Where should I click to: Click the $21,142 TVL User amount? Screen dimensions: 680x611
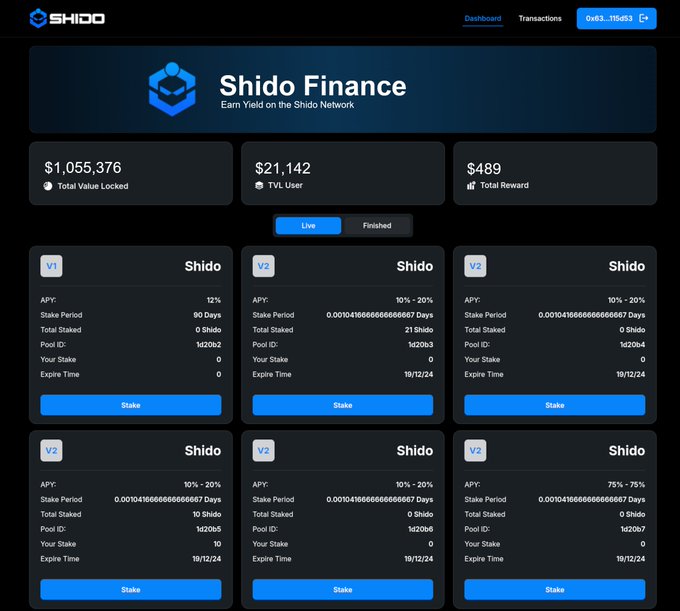[x=283, y=168]
